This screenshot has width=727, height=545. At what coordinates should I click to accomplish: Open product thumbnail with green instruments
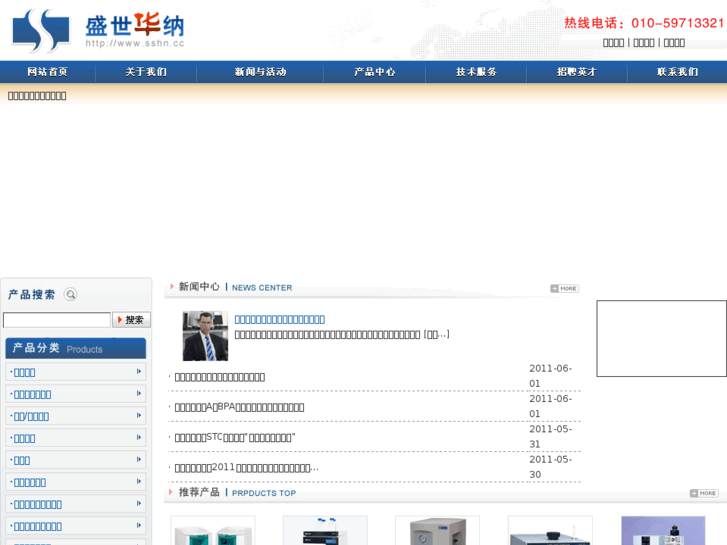[213, 530]
